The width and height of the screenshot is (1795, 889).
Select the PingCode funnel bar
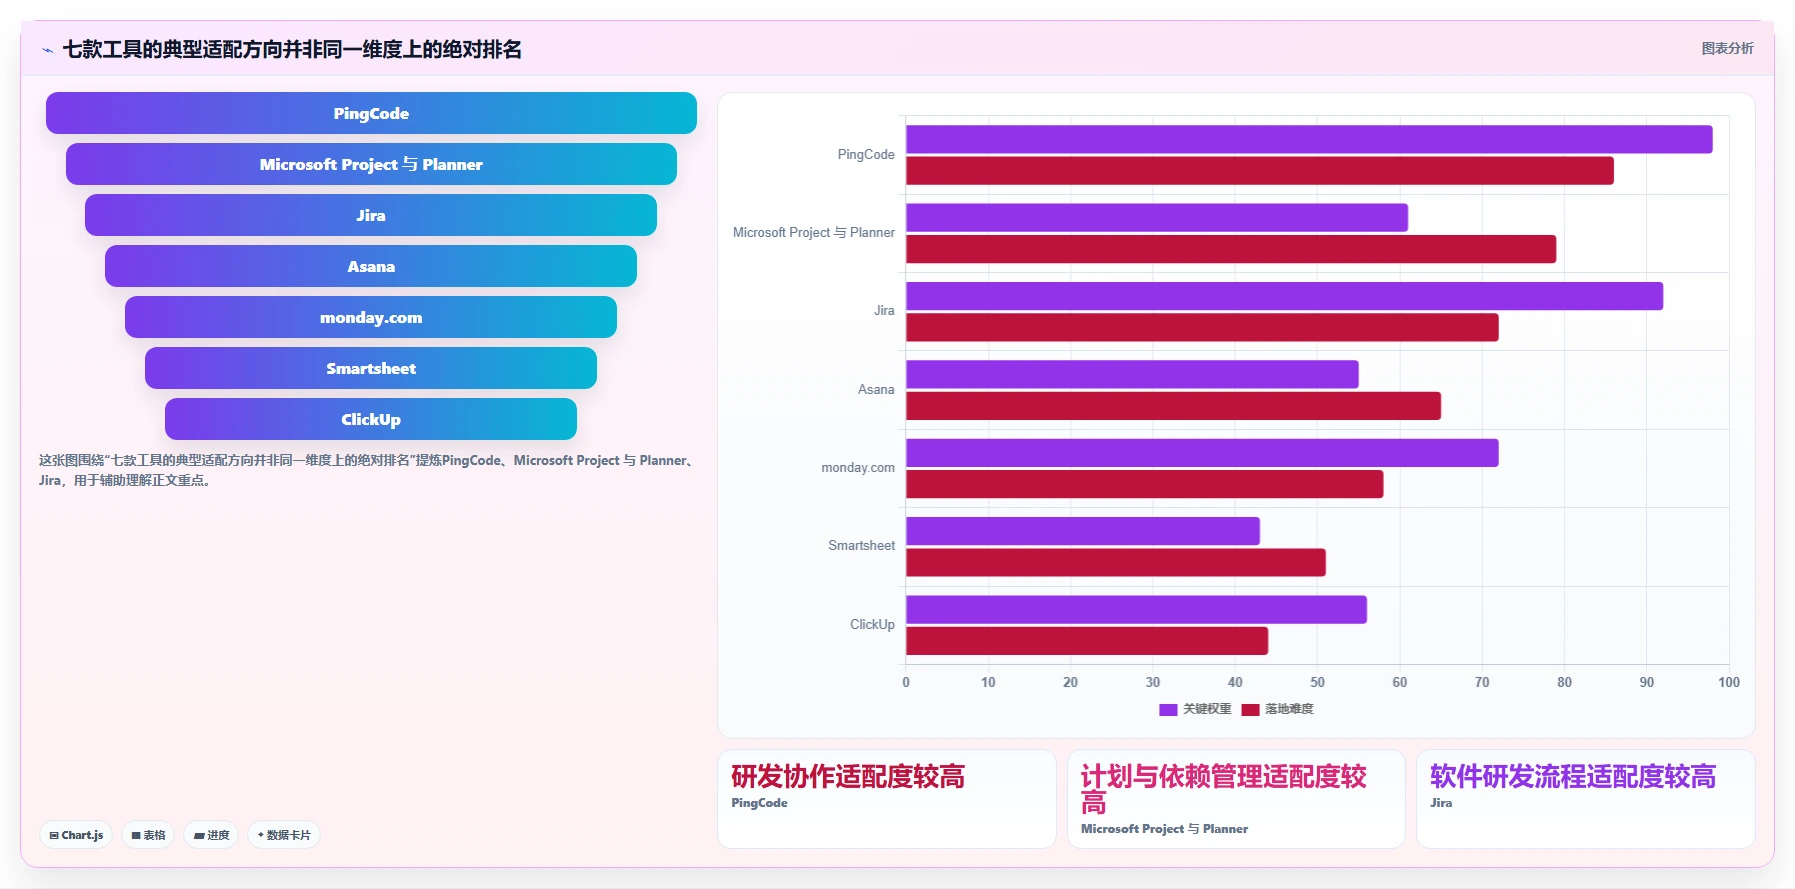pos(371,113)
